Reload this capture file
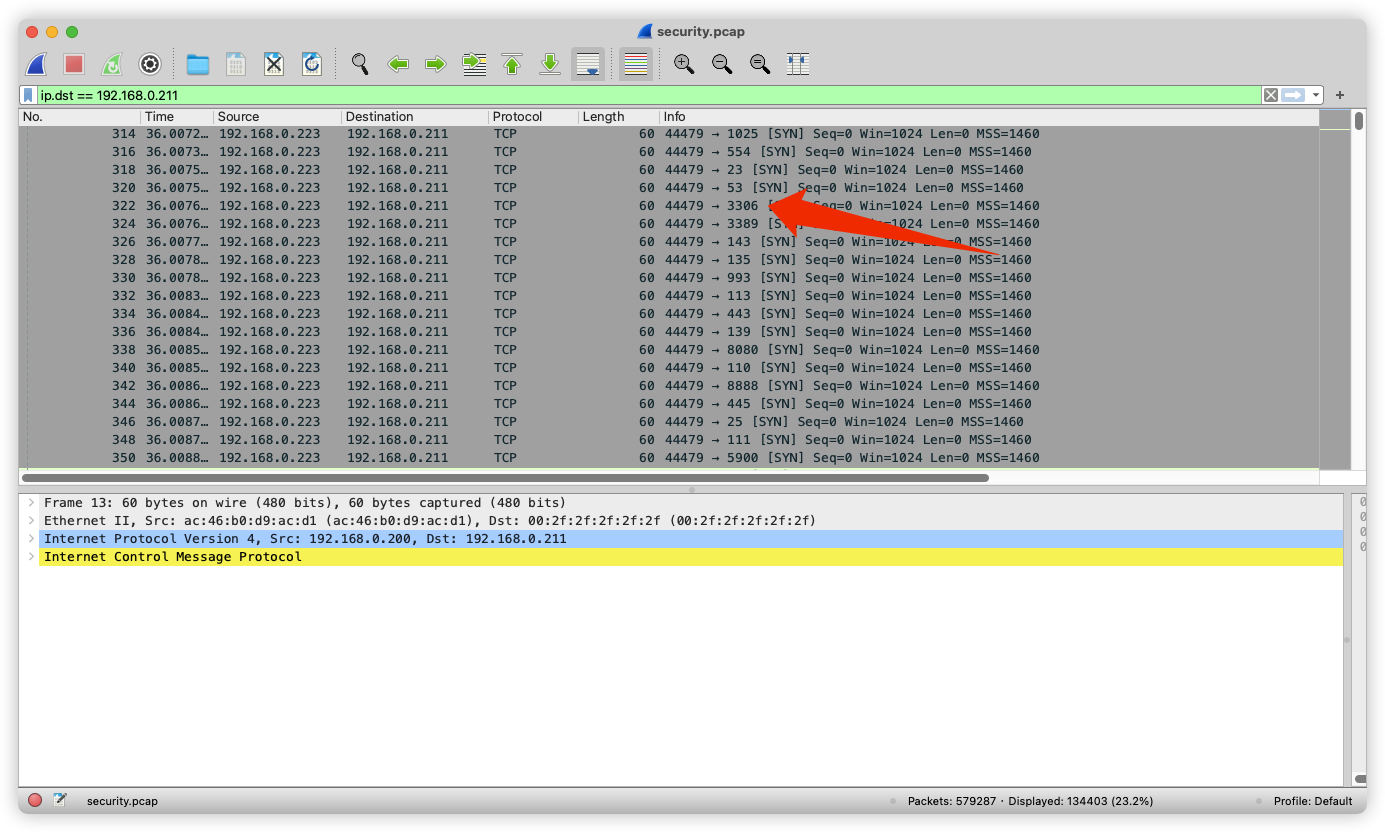The image size is (1385, 832). [x=312, y=64]
